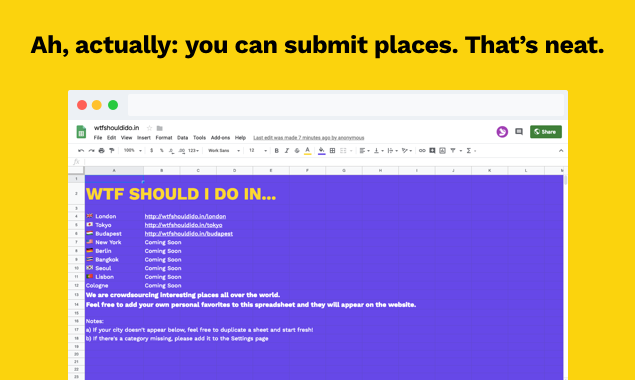Image resolution: width=635 pixels, height=380 pixels.
Task: Insert a link with chain icon
Action: coord(422,151)
